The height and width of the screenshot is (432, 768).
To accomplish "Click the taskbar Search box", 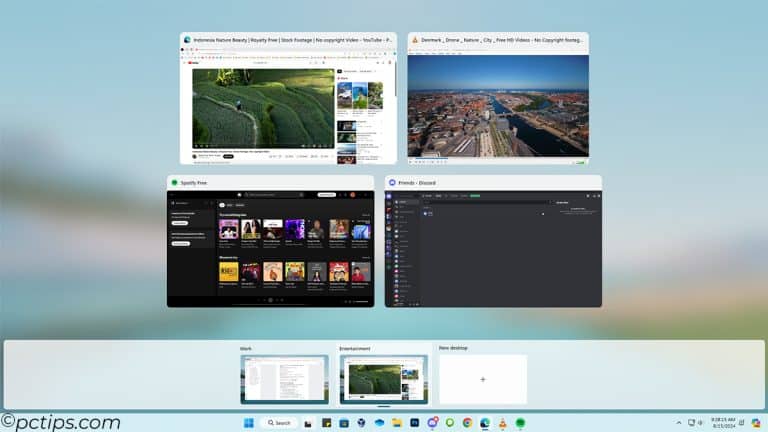I will point(279,423).
